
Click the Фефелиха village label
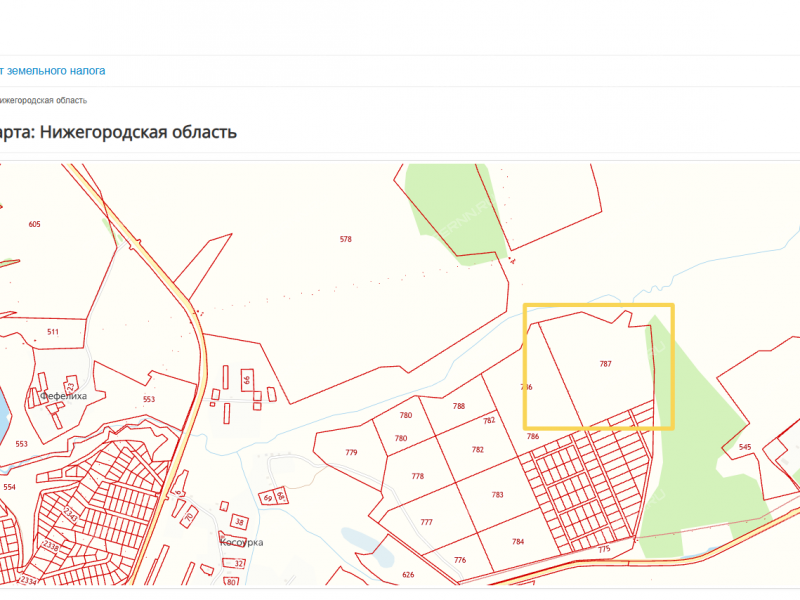64,396
